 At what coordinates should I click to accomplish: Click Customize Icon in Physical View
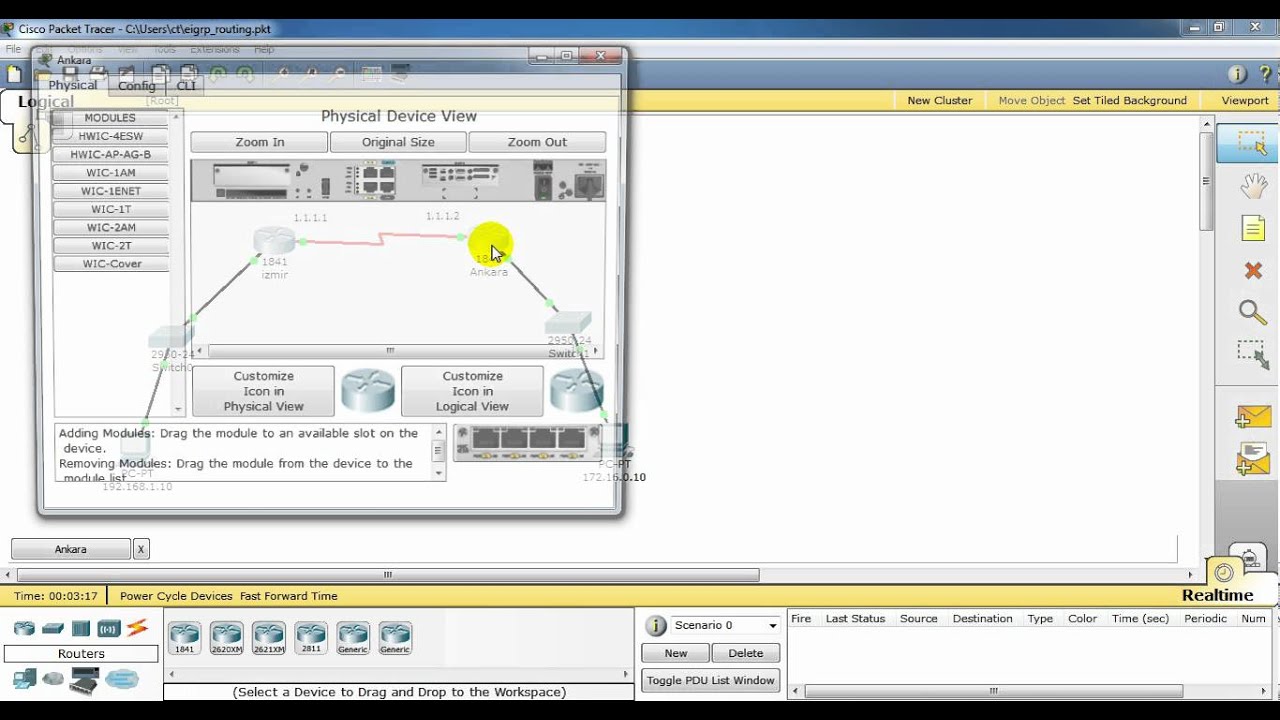coord(264,391)
